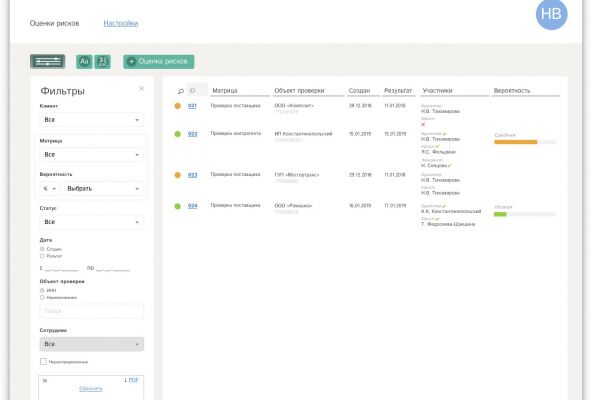Expand the Клиент dropdown
Viewport: 591px width, 400px height.
pyautogui.click(x=92, y=120)
